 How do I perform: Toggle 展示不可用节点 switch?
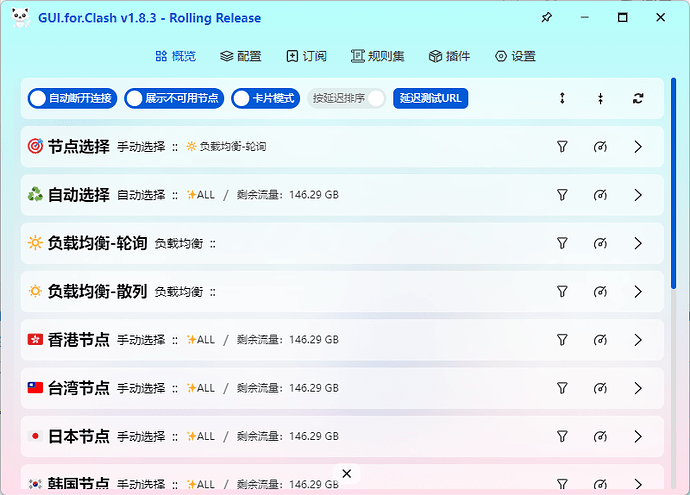point(174,98)
